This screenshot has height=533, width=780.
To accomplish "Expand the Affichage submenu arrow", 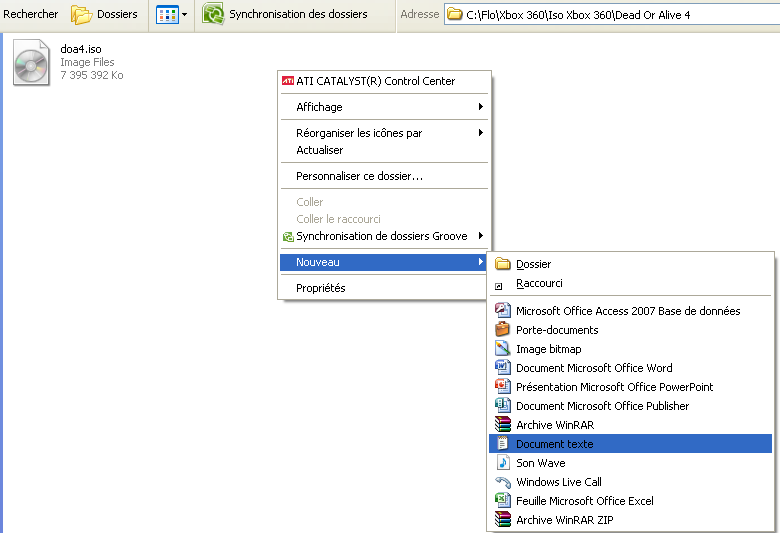I will coord(481,107).
